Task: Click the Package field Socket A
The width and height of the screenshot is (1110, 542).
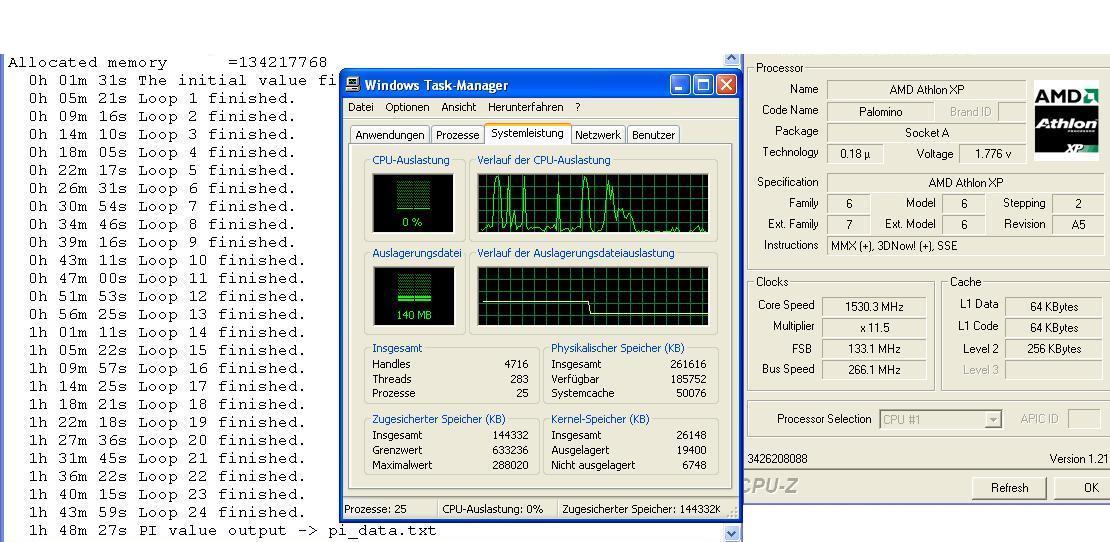Action: [x=926, y=132]
